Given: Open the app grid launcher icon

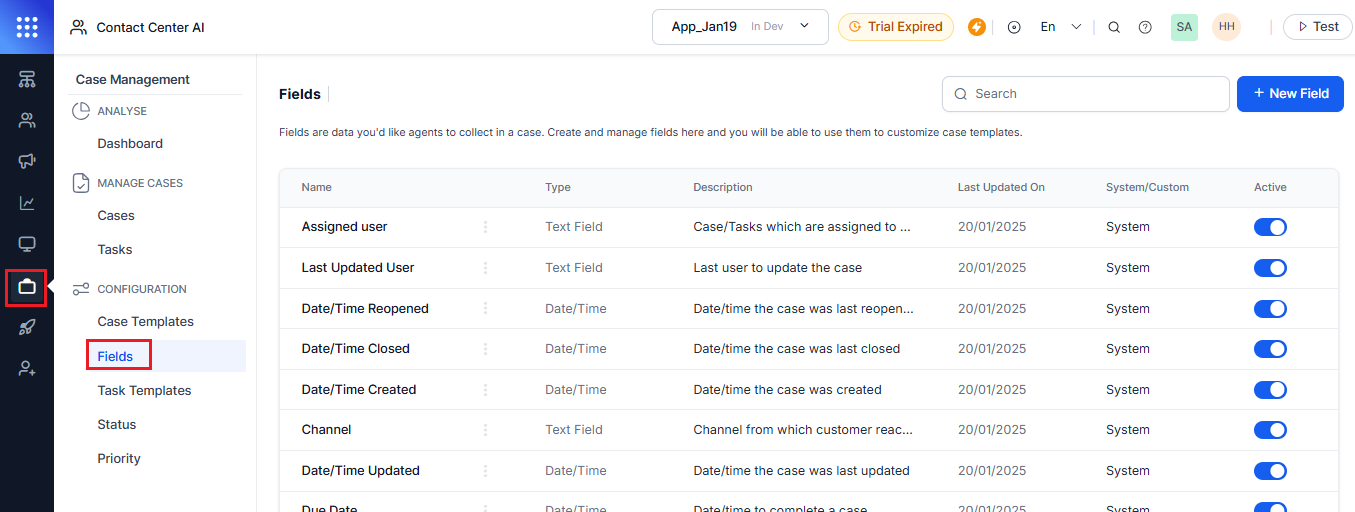Looking at the screenshot, I should [x=27, y=27].
